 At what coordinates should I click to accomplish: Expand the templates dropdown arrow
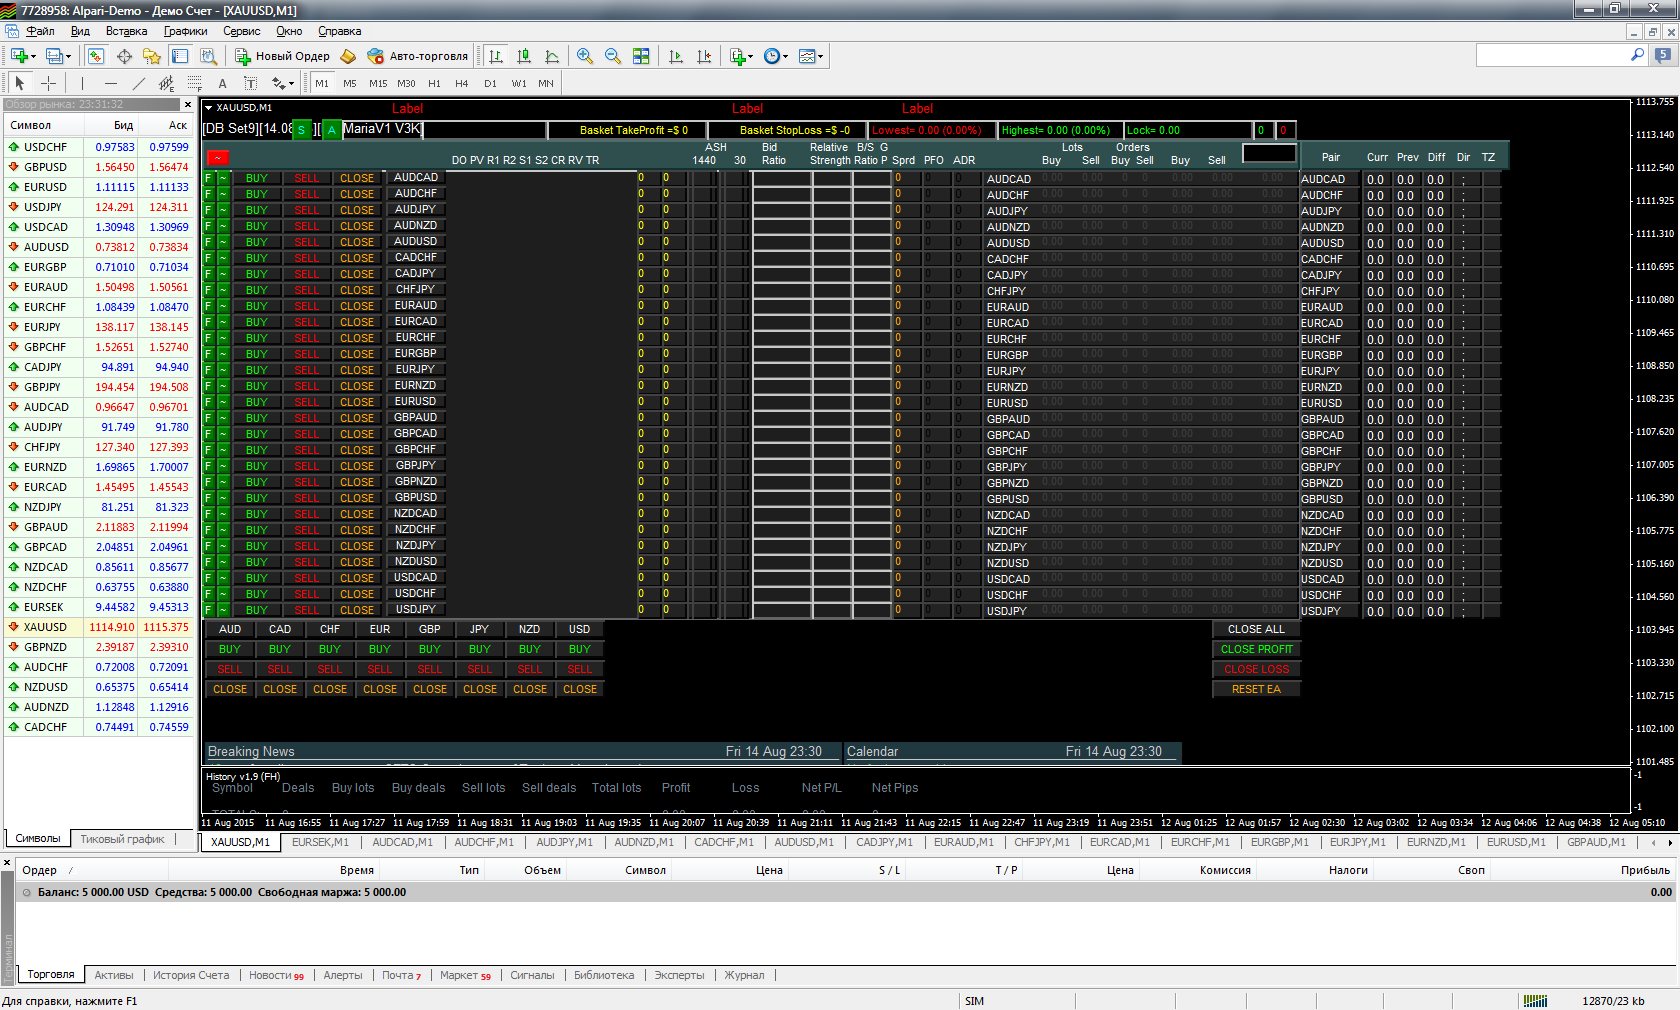821,57
